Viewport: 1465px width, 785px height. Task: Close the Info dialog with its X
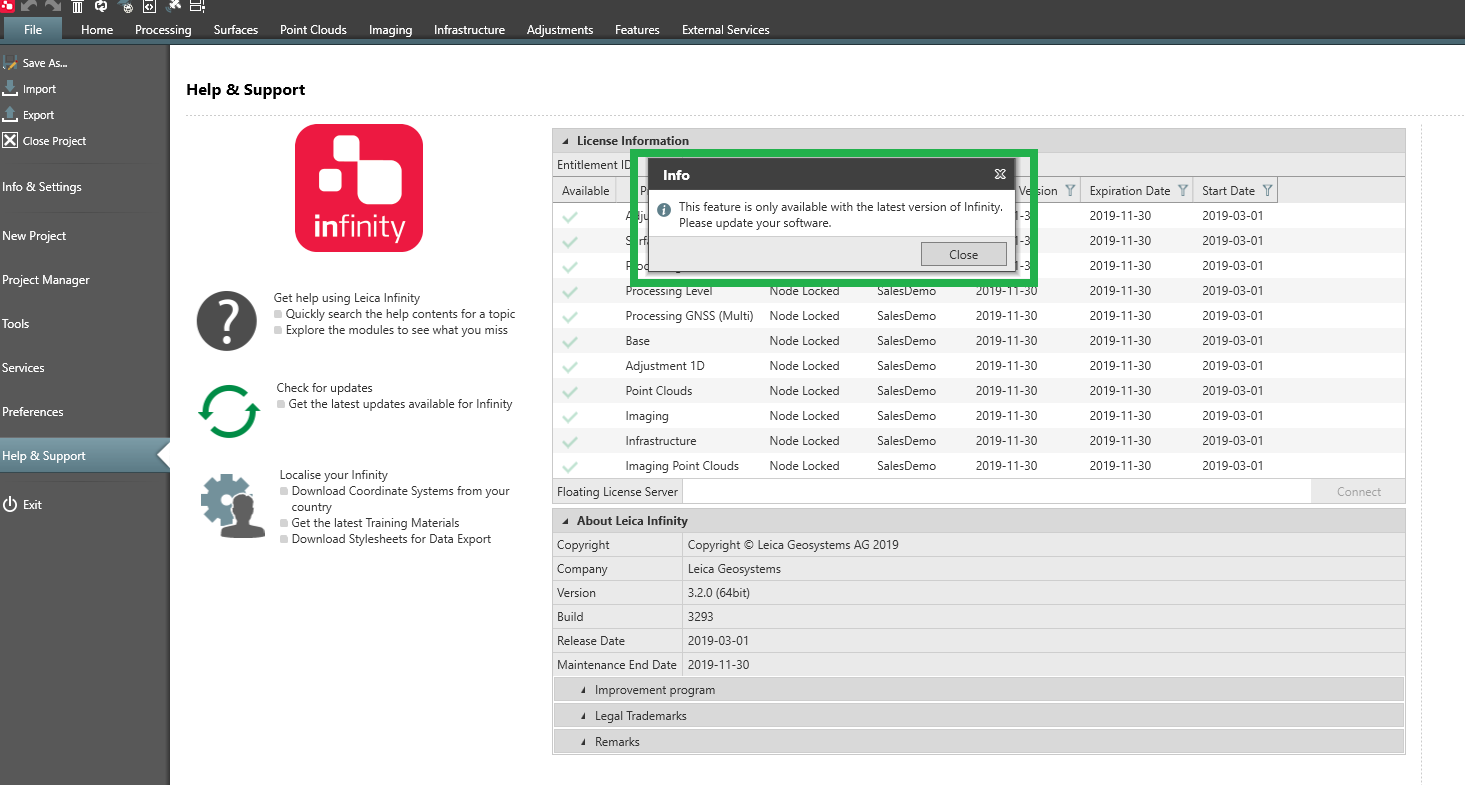(x=1000, y=174)
